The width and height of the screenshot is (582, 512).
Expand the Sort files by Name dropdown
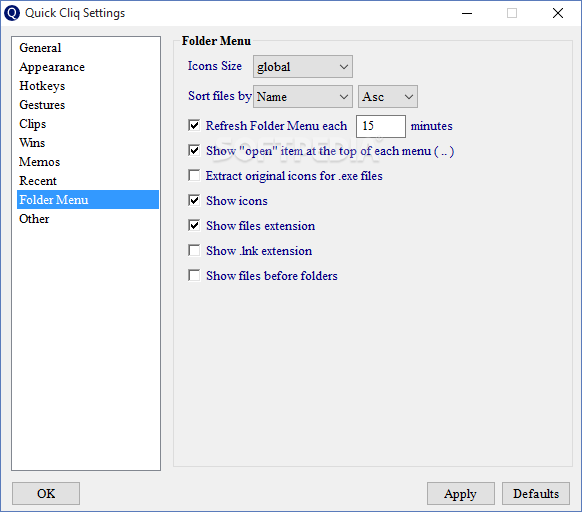pyautogui.click(x=303, y=97)
